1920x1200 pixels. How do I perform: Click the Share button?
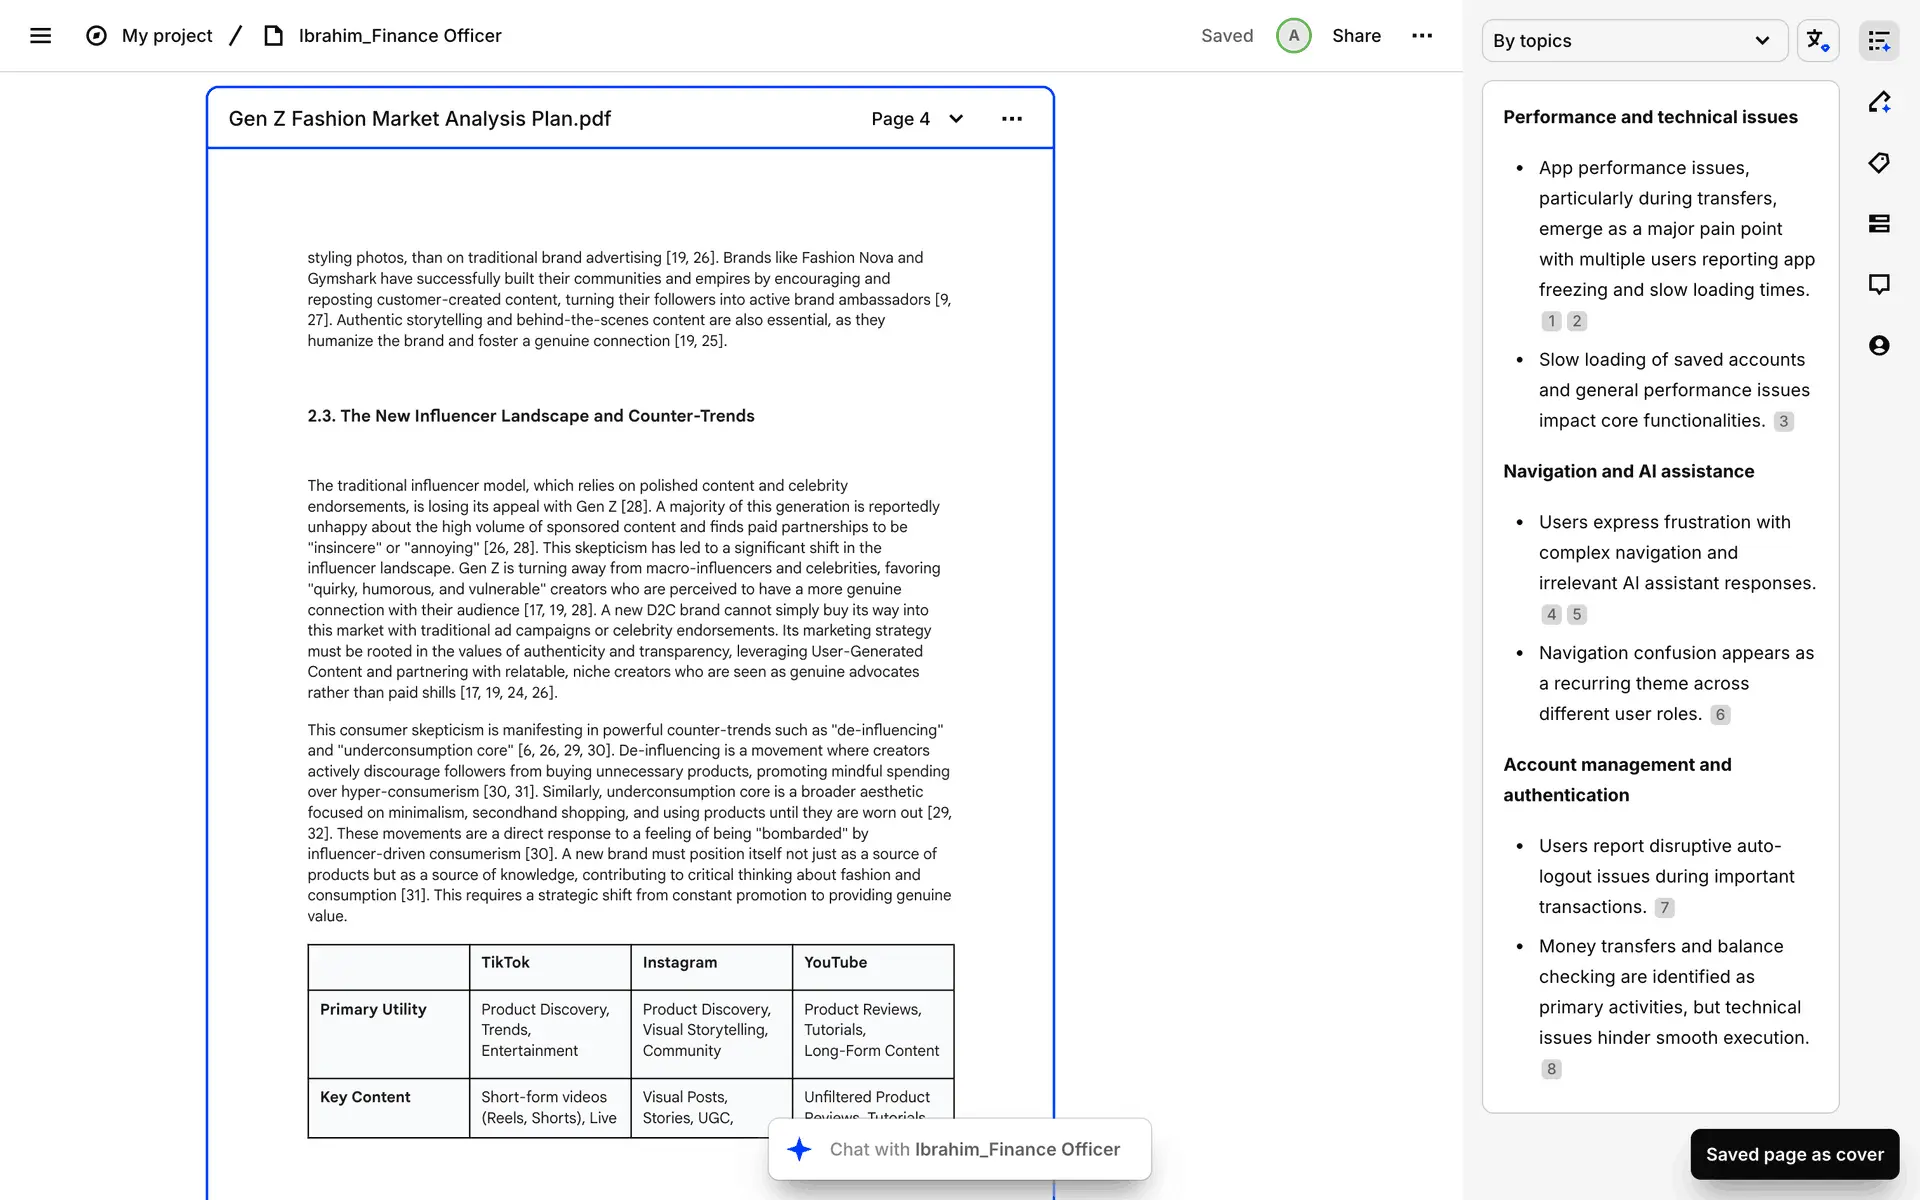(1356, 36)
